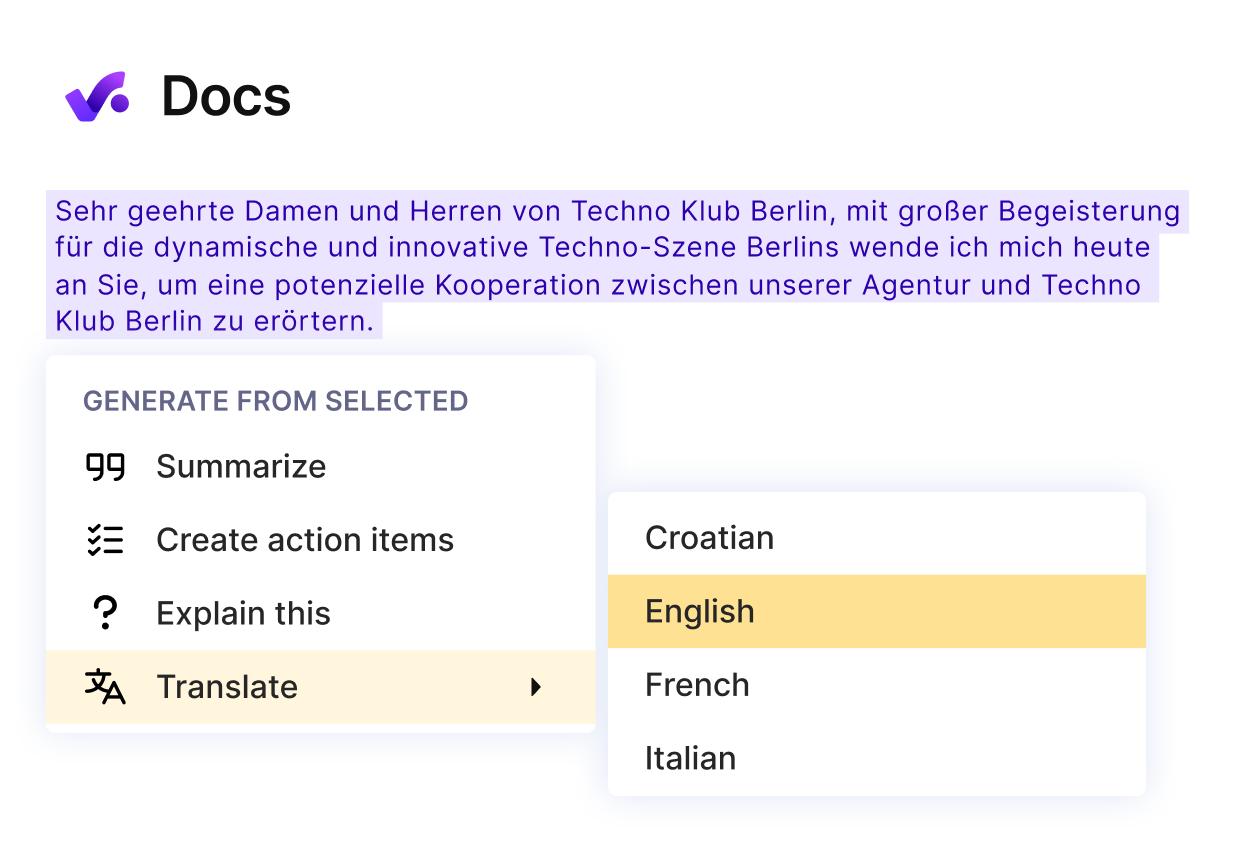This screenshot has height=842, width=1240.
Task: Select Create action items
Action: tap(305, 539)
